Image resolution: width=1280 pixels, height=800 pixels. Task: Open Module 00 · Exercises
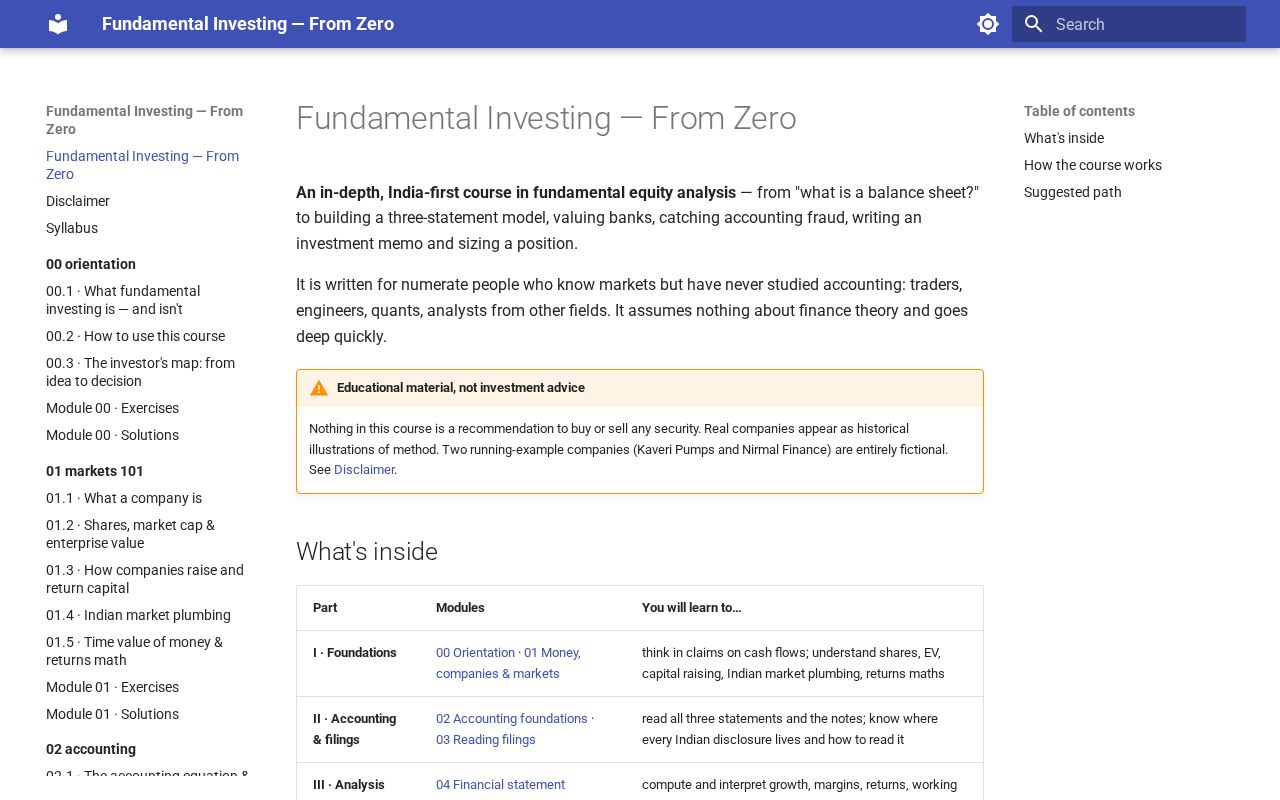(112, 408)
